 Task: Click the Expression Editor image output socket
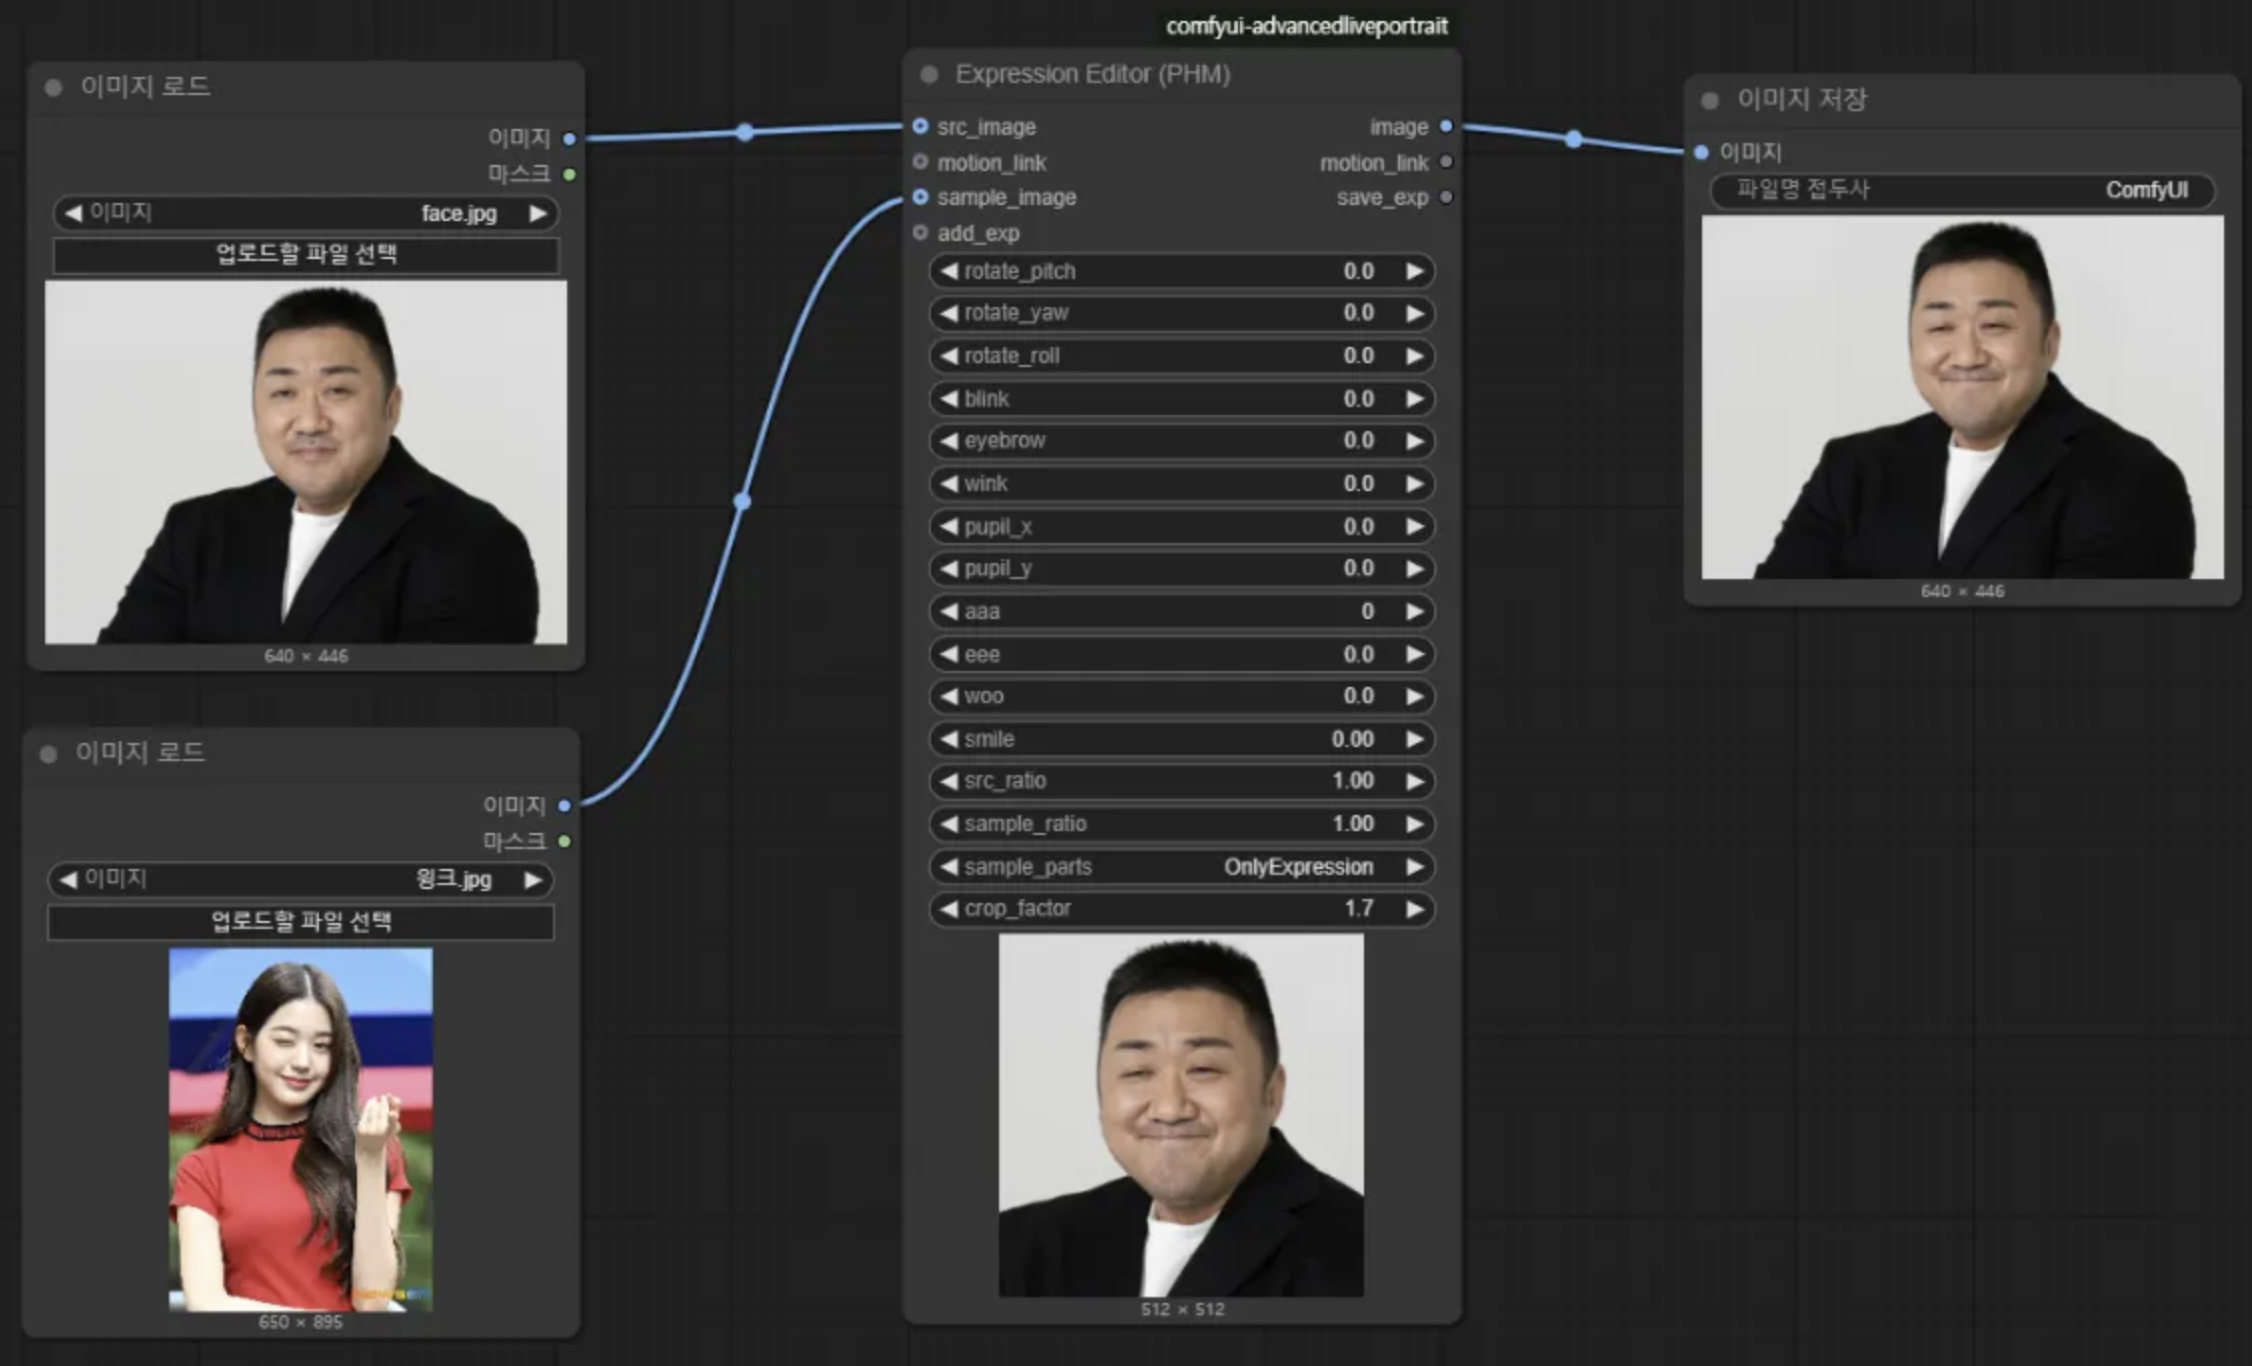tap(1446, 126)
